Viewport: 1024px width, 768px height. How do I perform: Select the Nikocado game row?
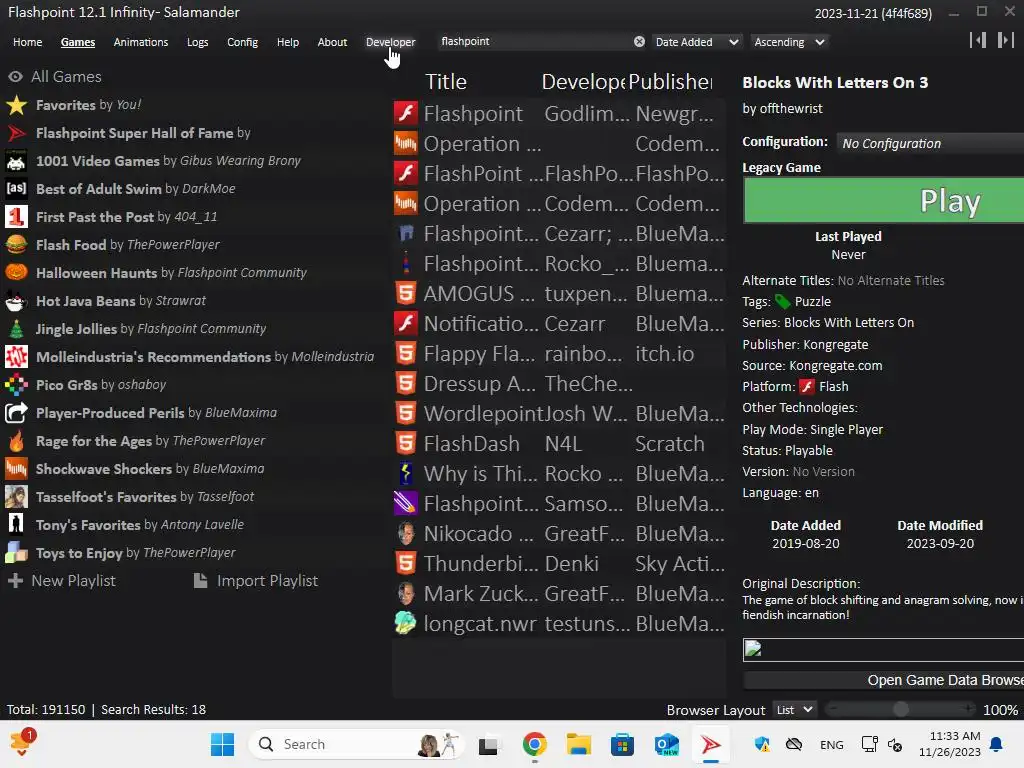(560, 534)
